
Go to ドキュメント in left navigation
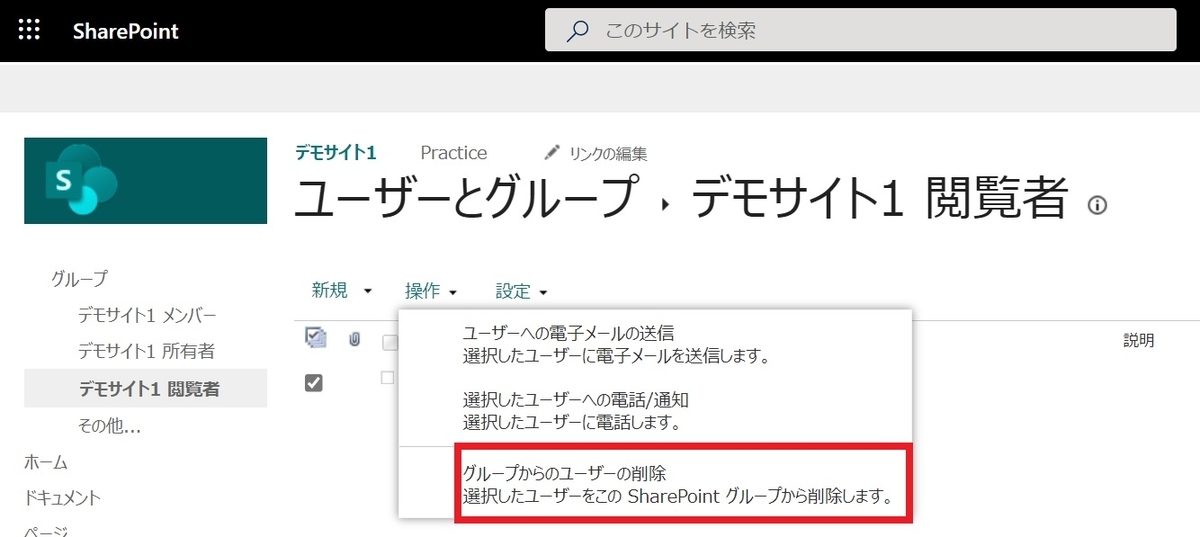coord(63,498)
